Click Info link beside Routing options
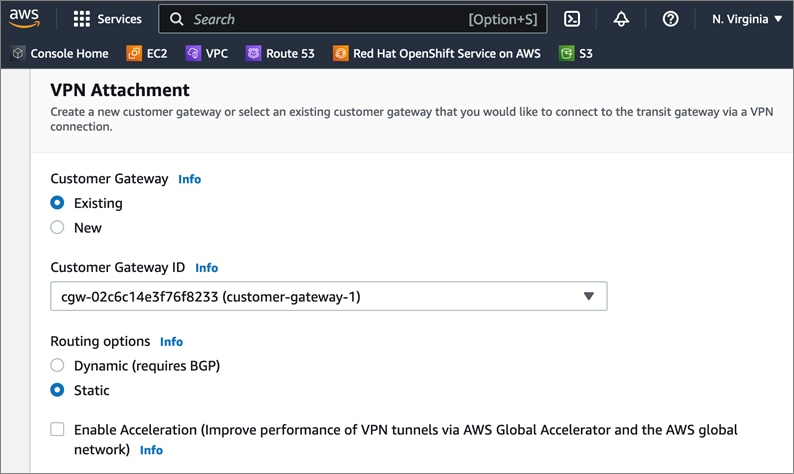Image resolution: width=794 pixels, height=474 pixels. click(x=171, y=342)
